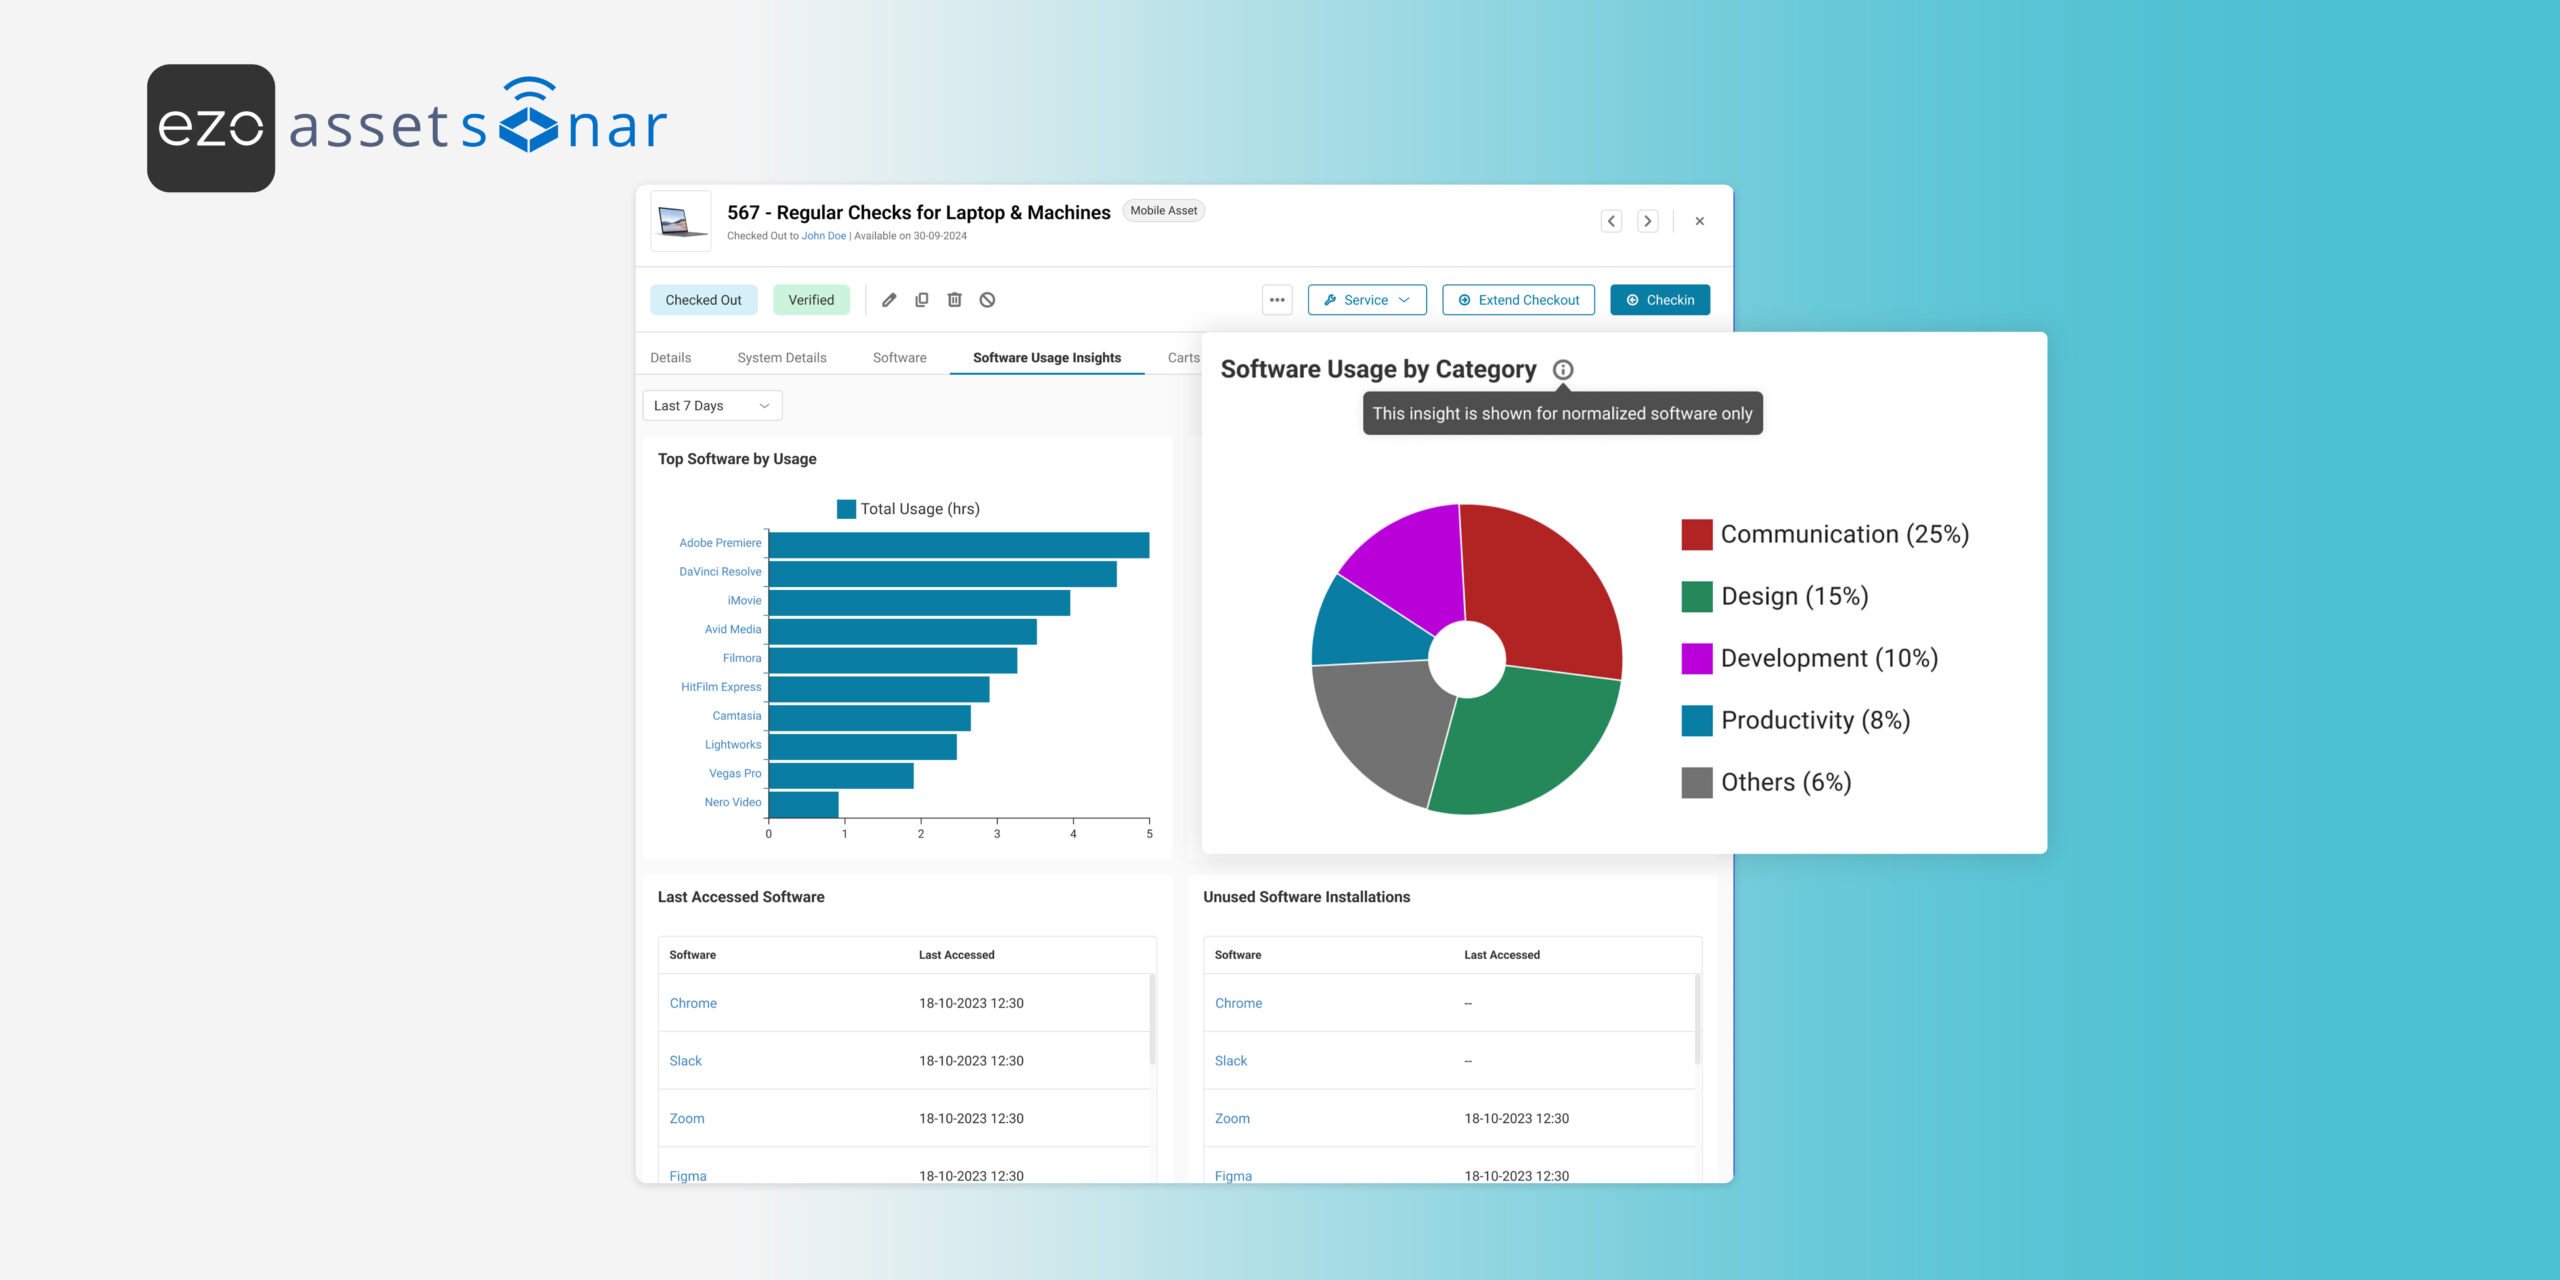
Task: Toggle the Others (6%) legend entry
Action: coord(1767,783)
